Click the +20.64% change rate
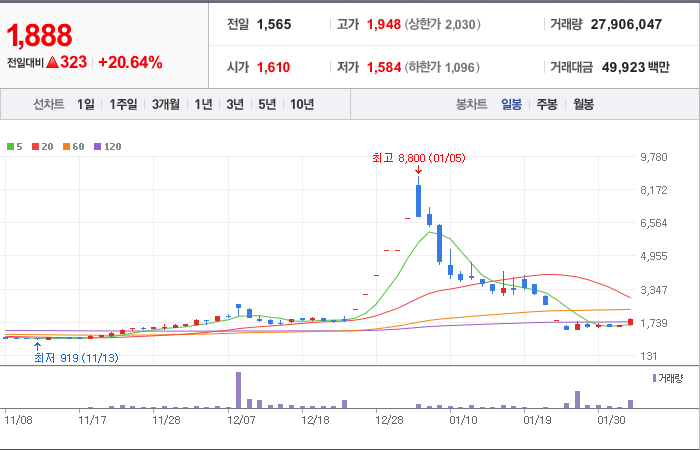The height and width of the screenshot is (450, 700). (x=130, y=62)
